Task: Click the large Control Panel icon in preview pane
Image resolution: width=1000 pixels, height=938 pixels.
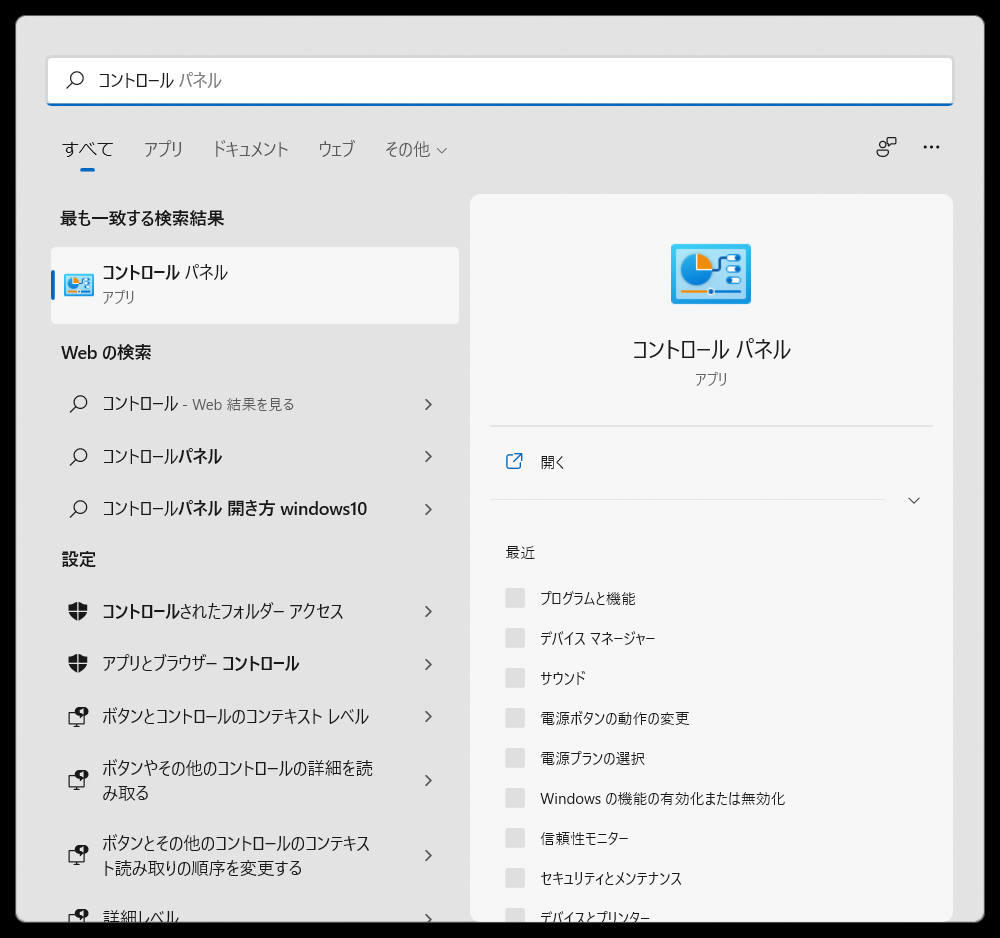Action: (710, 274)
